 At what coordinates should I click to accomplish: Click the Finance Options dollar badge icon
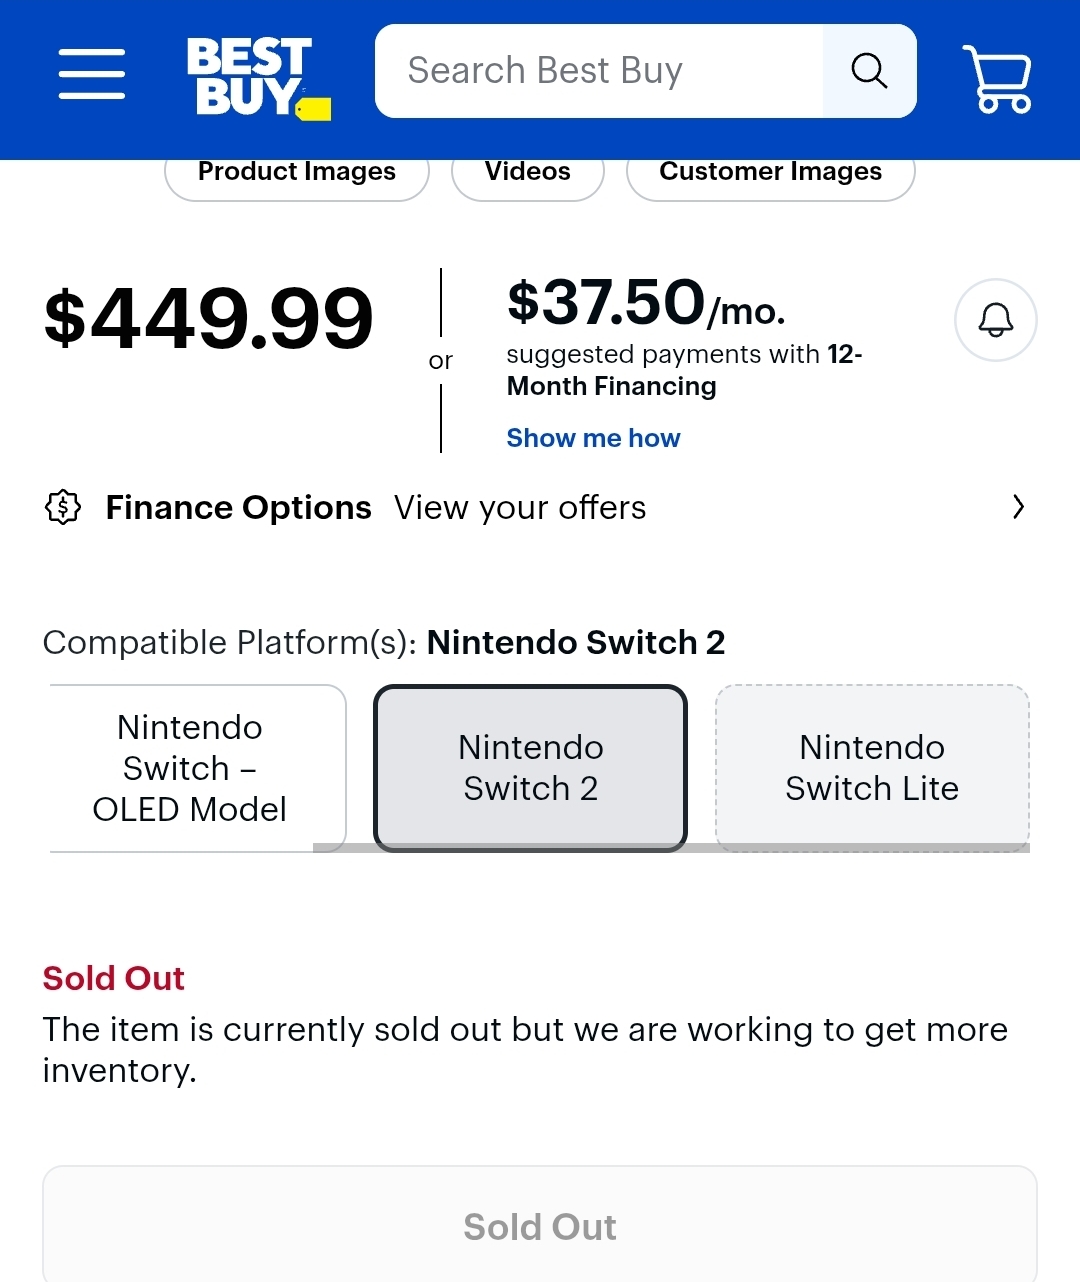pyautogui.click(x=63, y=507)
